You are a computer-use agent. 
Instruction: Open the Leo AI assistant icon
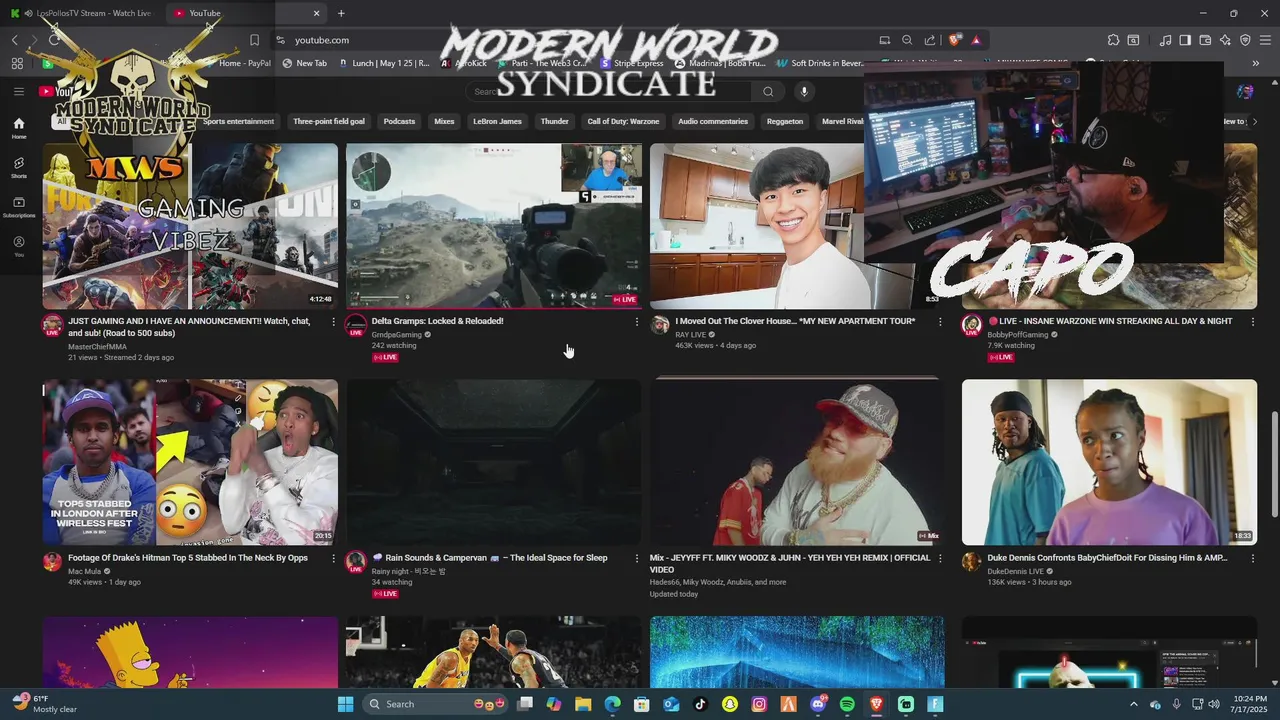tap(1225, 40)
